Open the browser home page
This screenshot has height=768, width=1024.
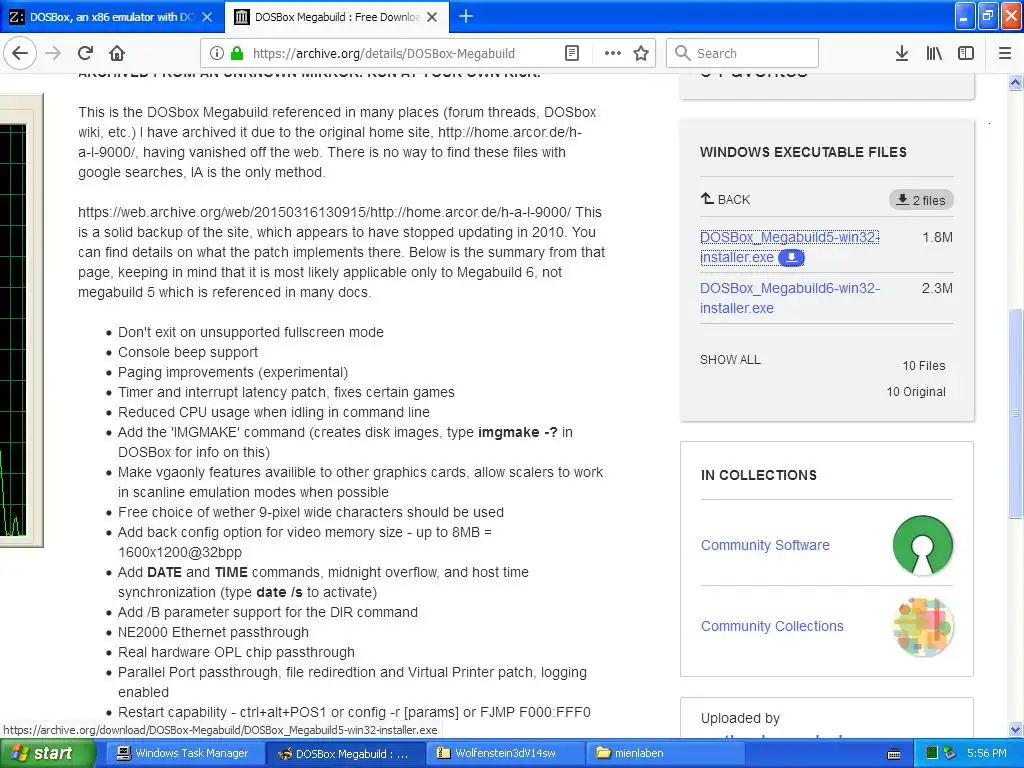coord(117,53)
